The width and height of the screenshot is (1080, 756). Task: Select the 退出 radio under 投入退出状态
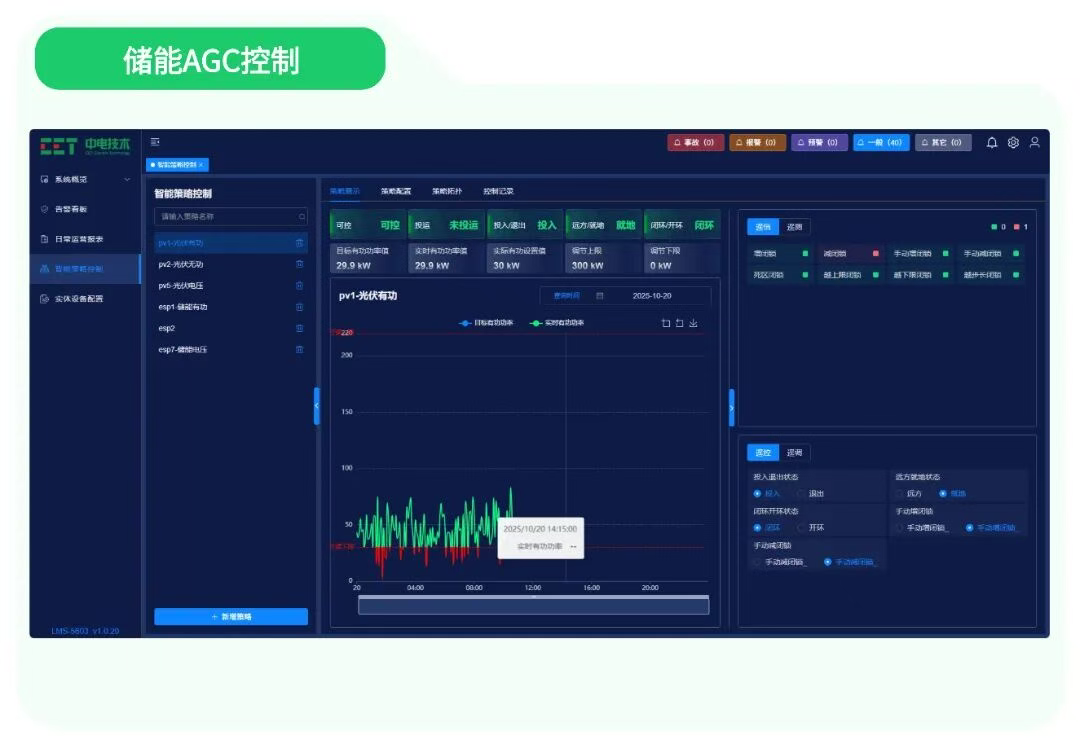(x=801, y=494)
